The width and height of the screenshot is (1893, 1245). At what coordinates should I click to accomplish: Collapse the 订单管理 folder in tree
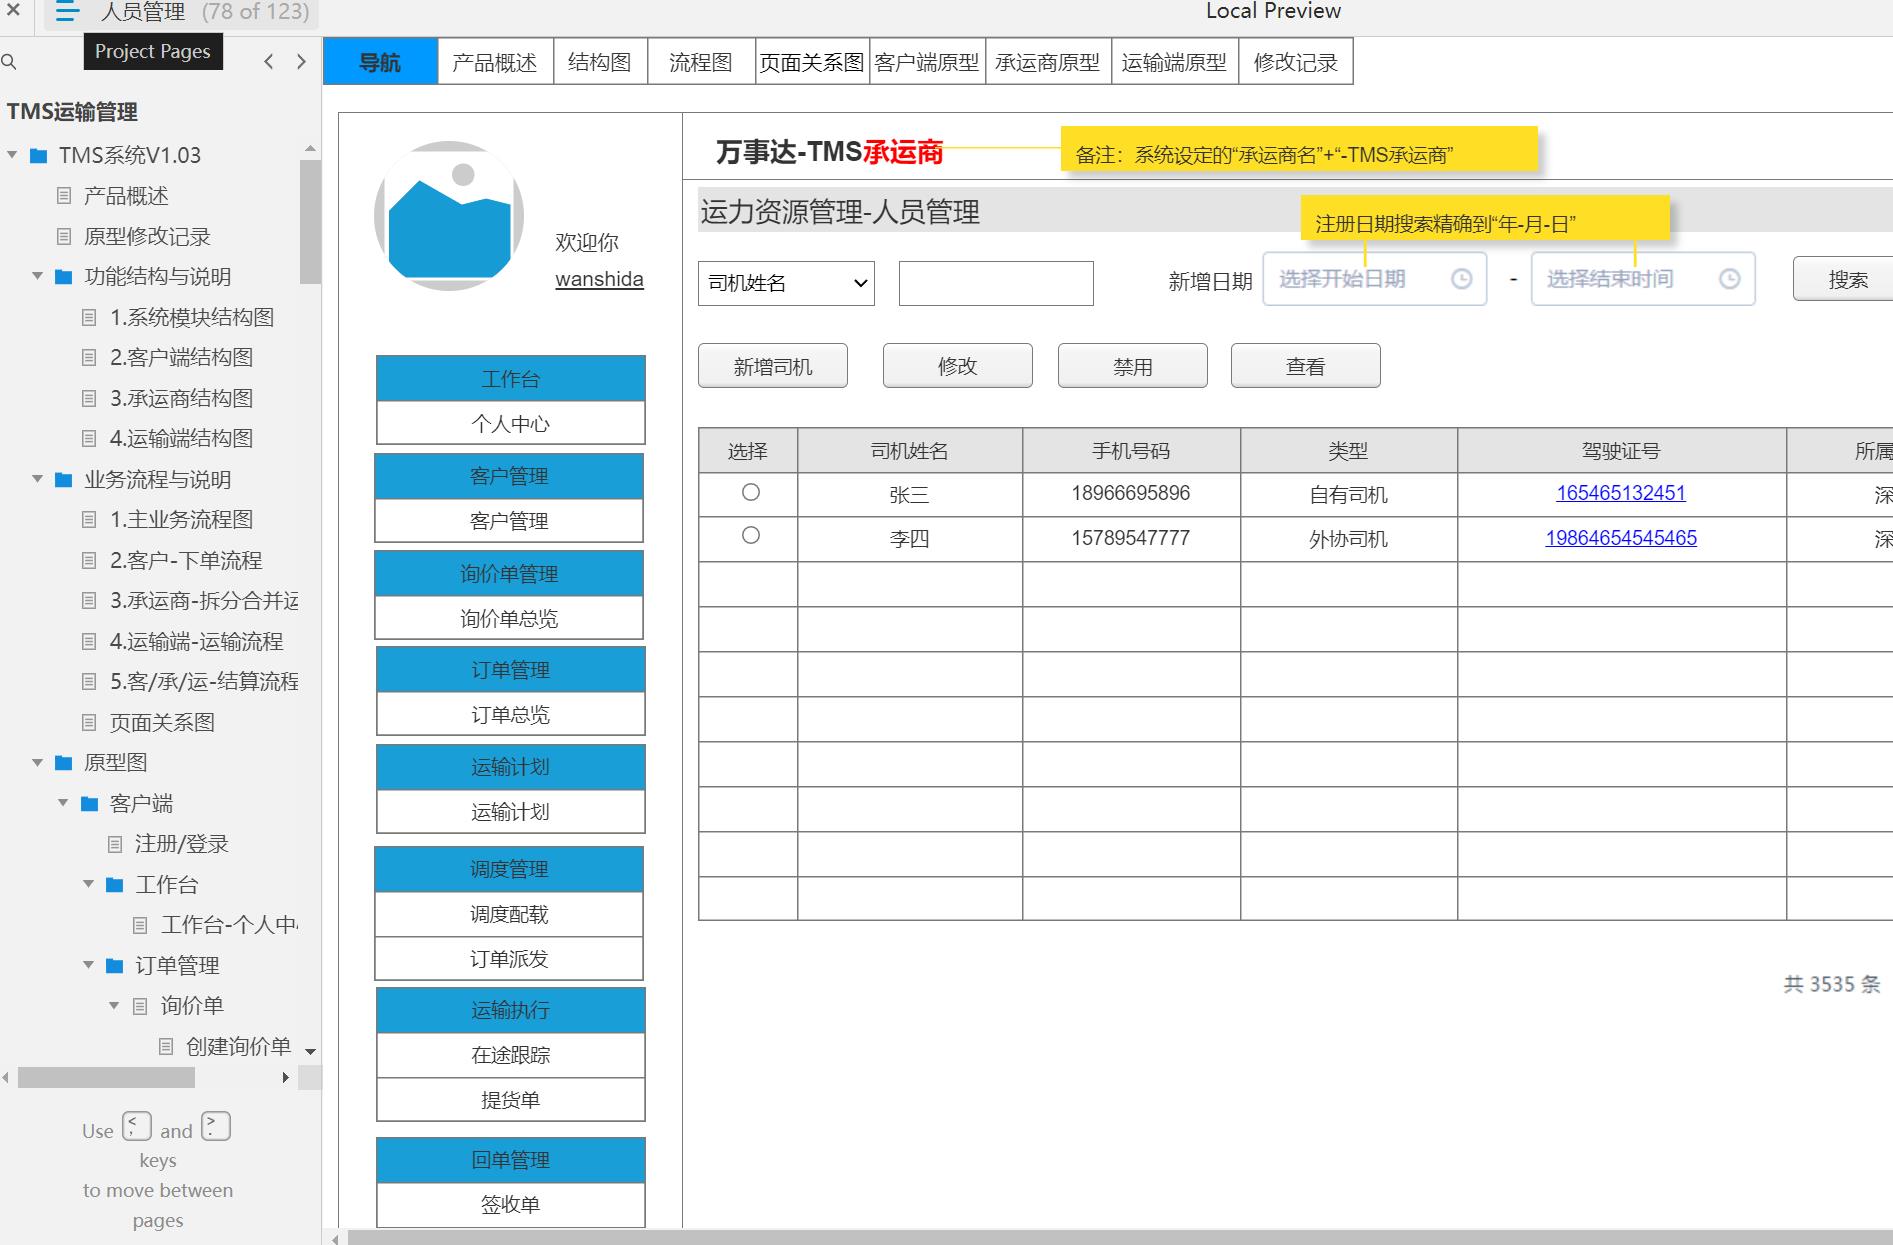point(88,965)
